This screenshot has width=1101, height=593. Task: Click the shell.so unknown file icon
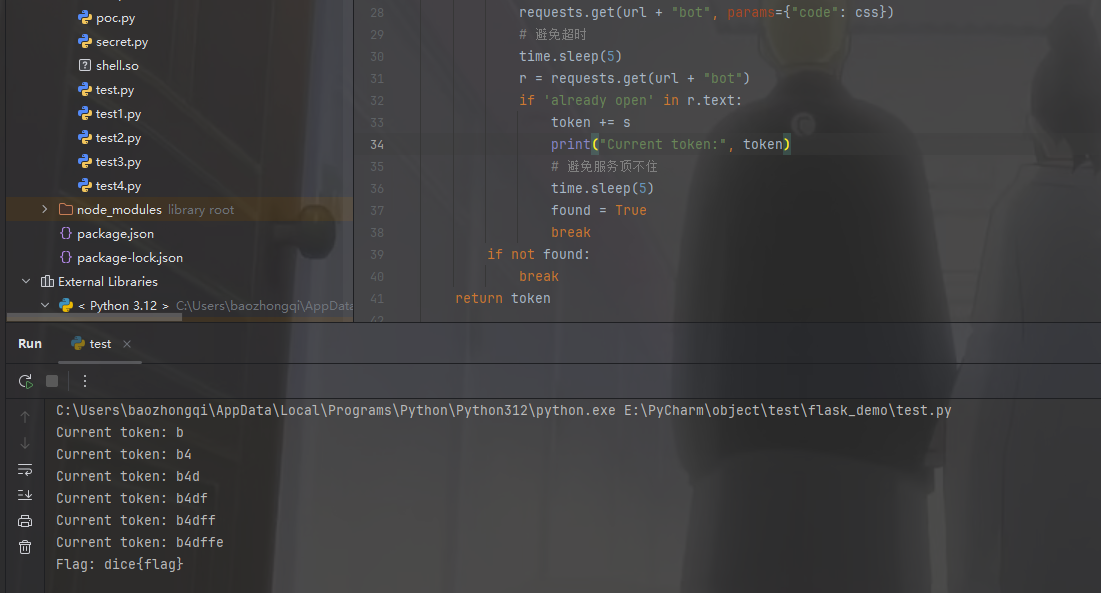(x=85, y=66)
